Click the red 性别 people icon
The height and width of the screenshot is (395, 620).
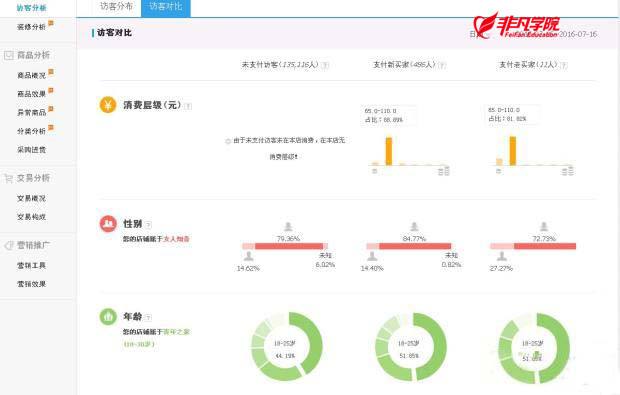(108, 224)
